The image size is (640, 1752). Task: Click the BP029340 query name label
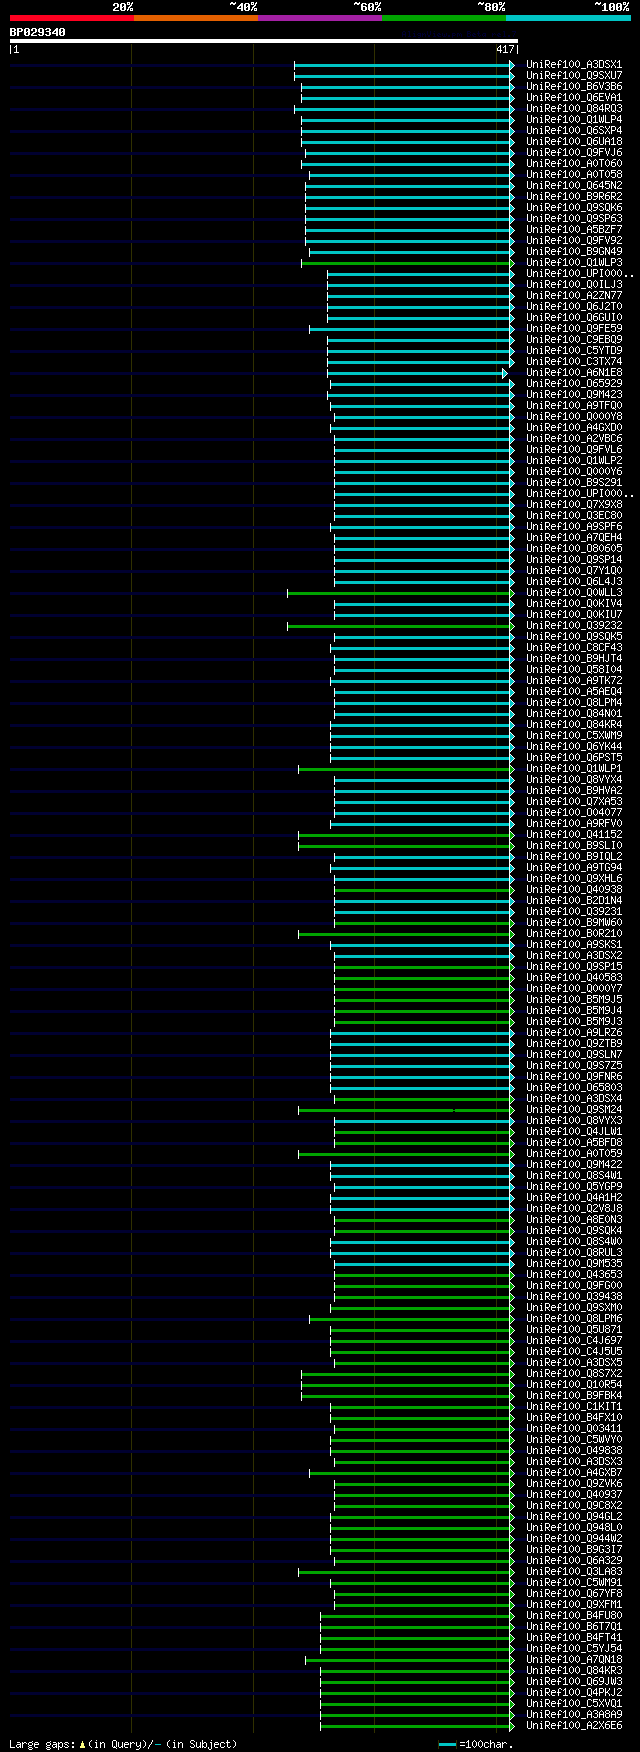coord(38,32)
